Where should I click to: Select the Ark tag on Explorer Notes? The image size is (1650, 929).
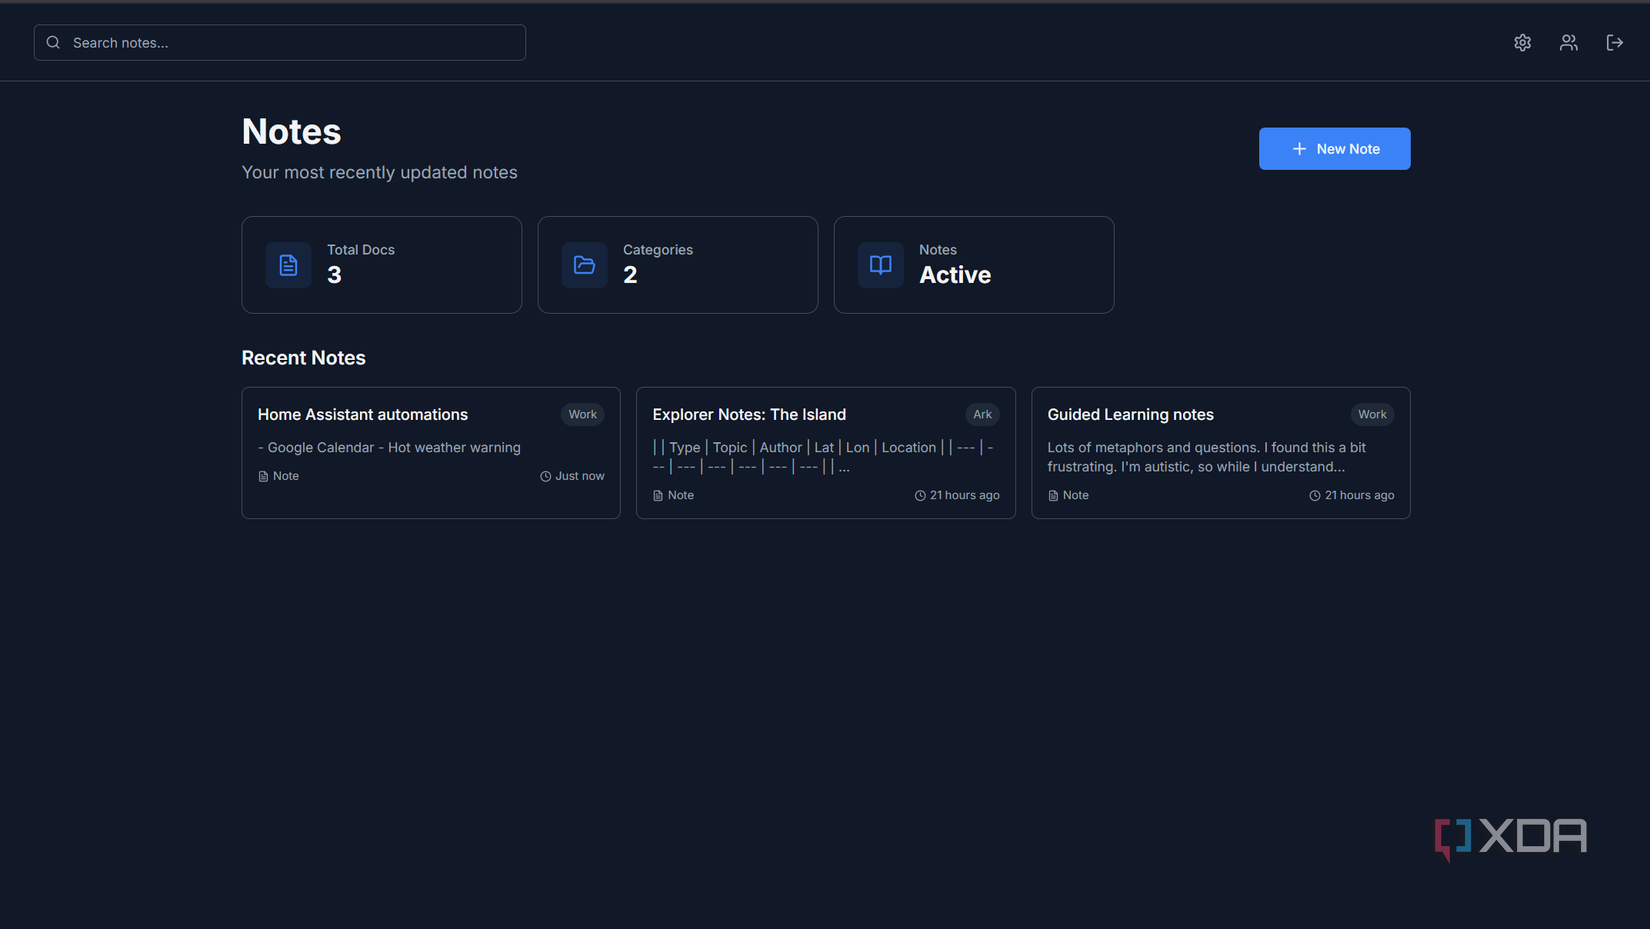[x=982, y=414]
